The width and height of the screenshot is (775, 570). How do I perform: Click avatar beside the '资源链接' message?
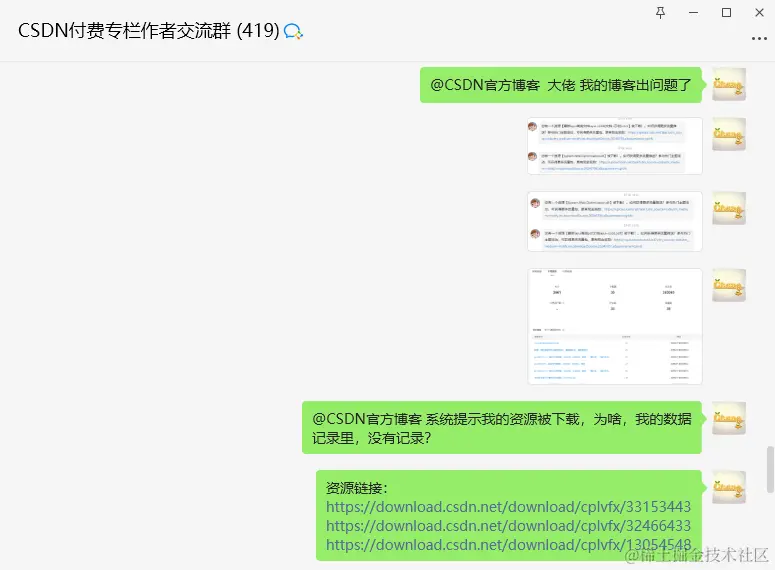point(729,487)
